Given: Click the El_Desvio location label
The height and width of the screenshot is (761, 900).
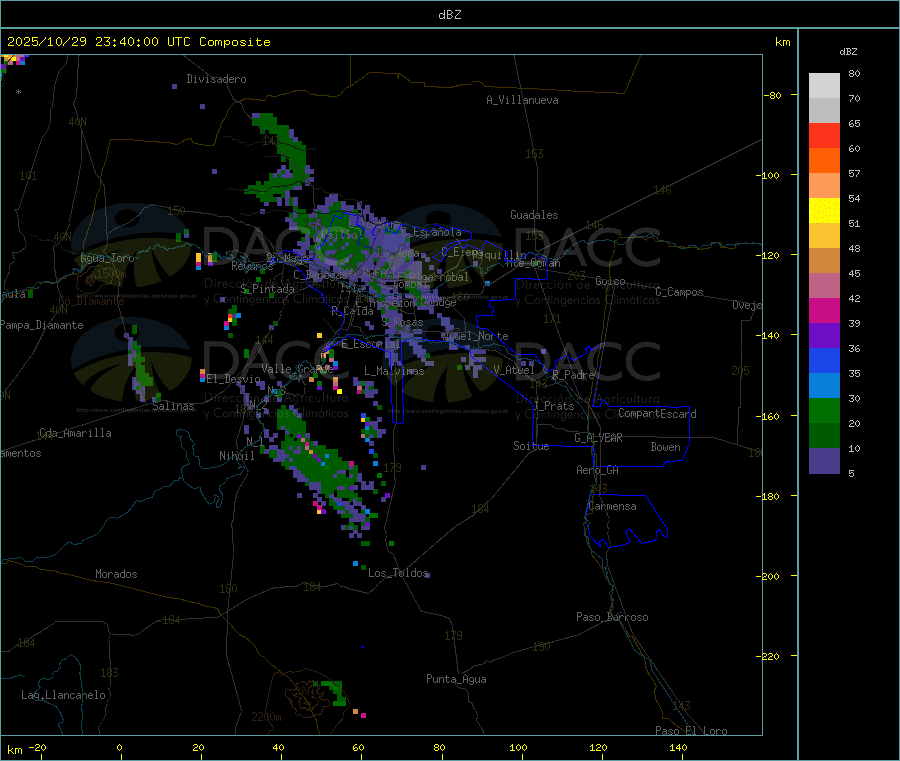Looking at the screenshot, I should (234, 379).
